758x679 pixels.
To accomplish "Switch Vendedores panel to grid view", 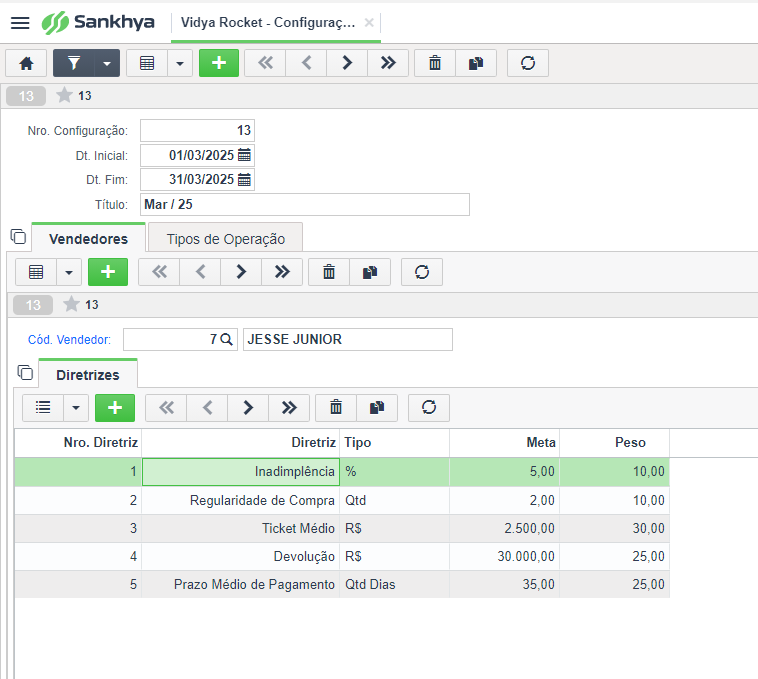I will (36, 272).
